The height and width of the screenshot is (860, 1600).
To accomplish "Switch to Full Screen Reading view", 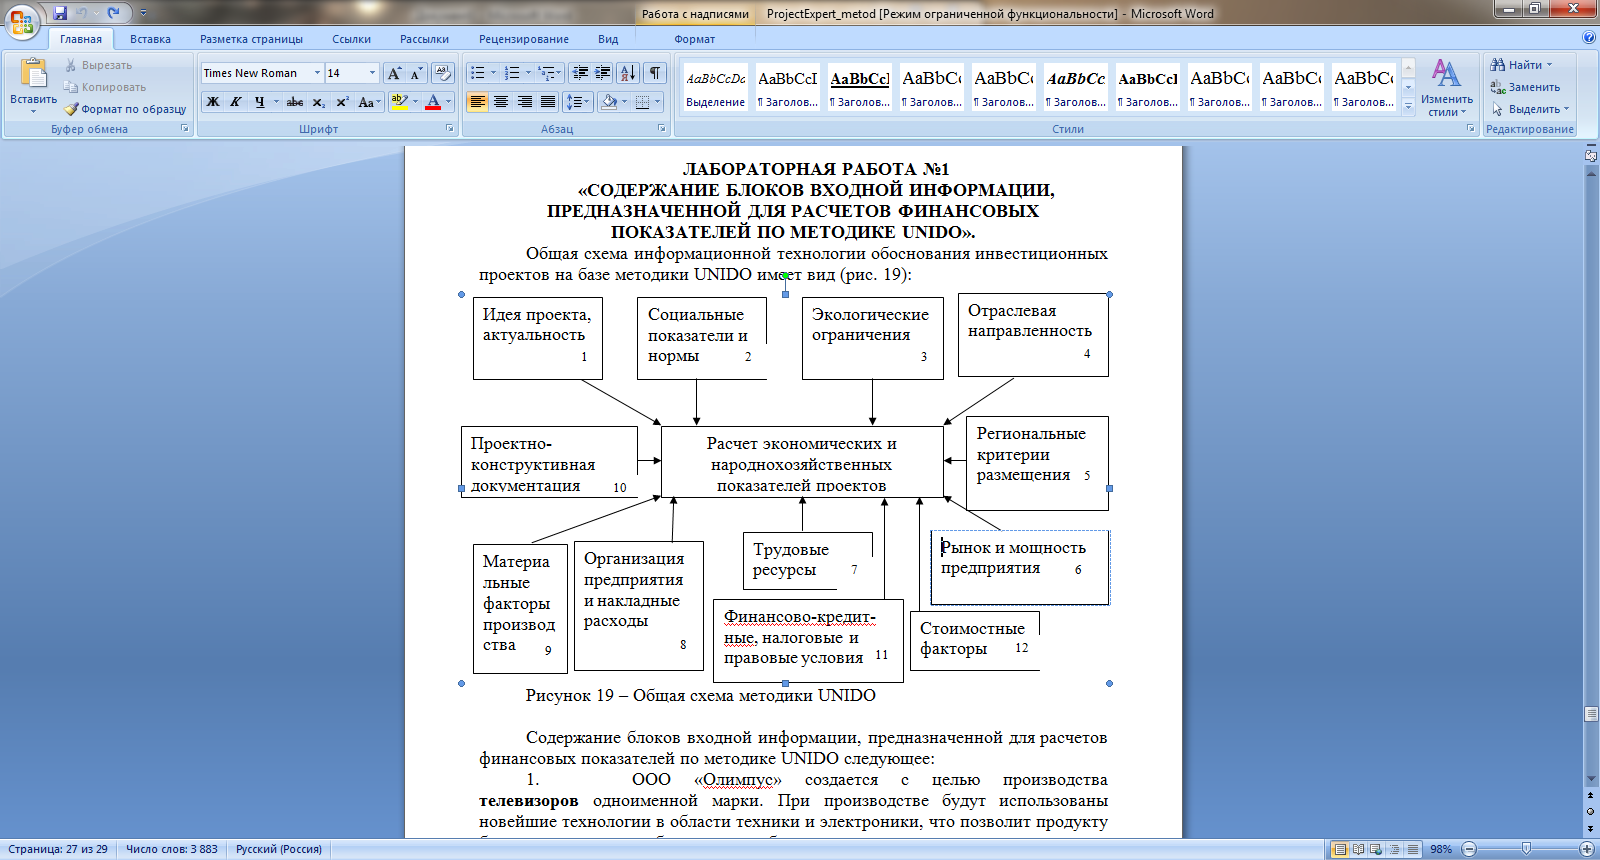I will pyautogui.click(x=1358, y=849).
